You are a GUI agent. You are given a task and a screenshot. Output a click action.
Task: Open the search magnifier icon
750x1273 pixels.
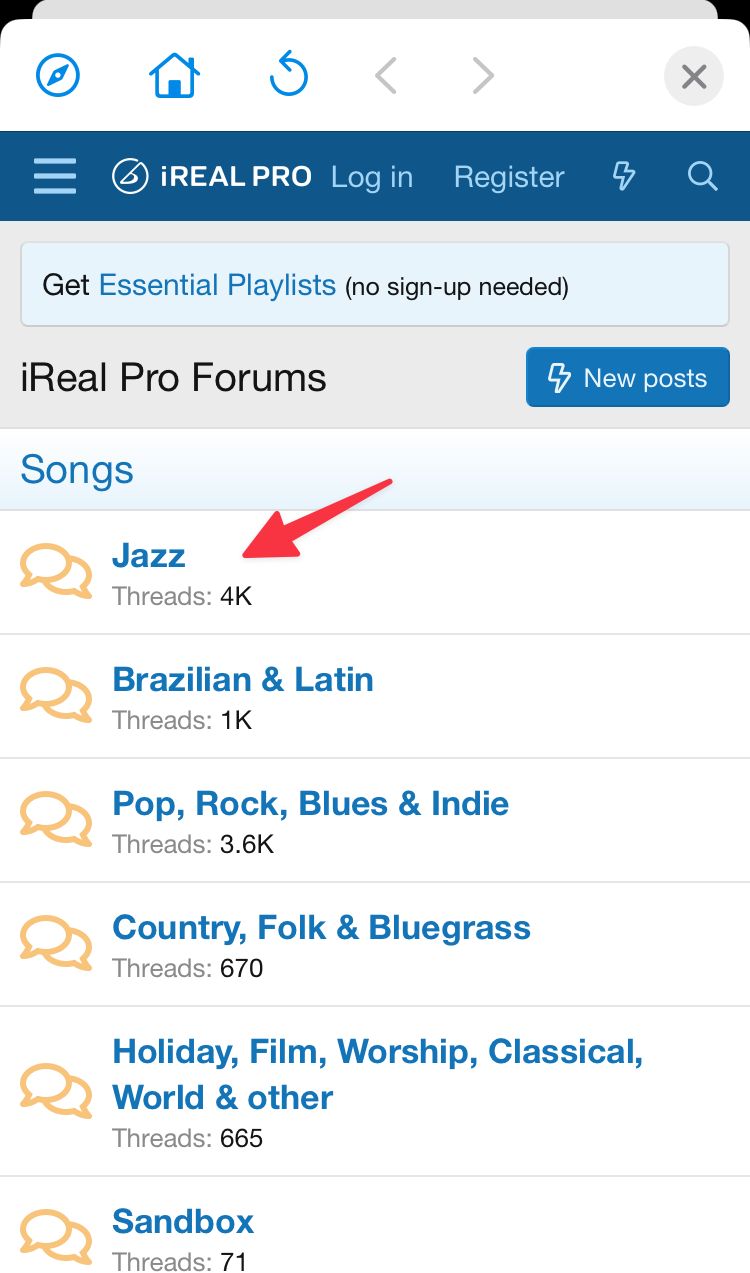pyautogui.click(x=703, y=177)
